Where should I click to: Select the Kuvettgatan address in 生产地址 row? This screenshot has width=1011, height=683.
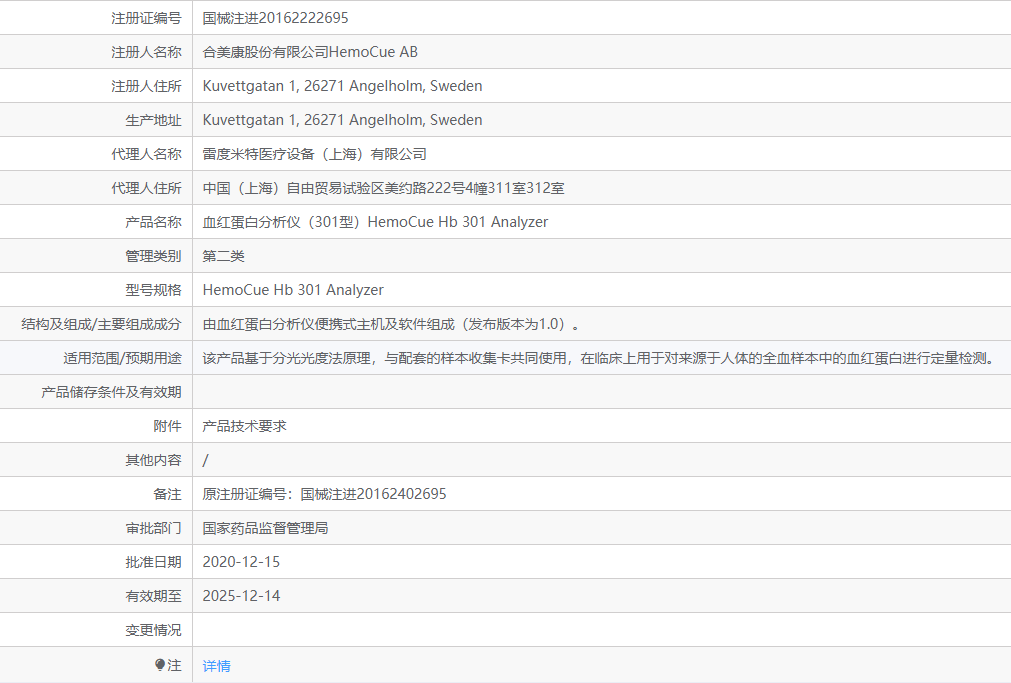[x=342, y=120]
